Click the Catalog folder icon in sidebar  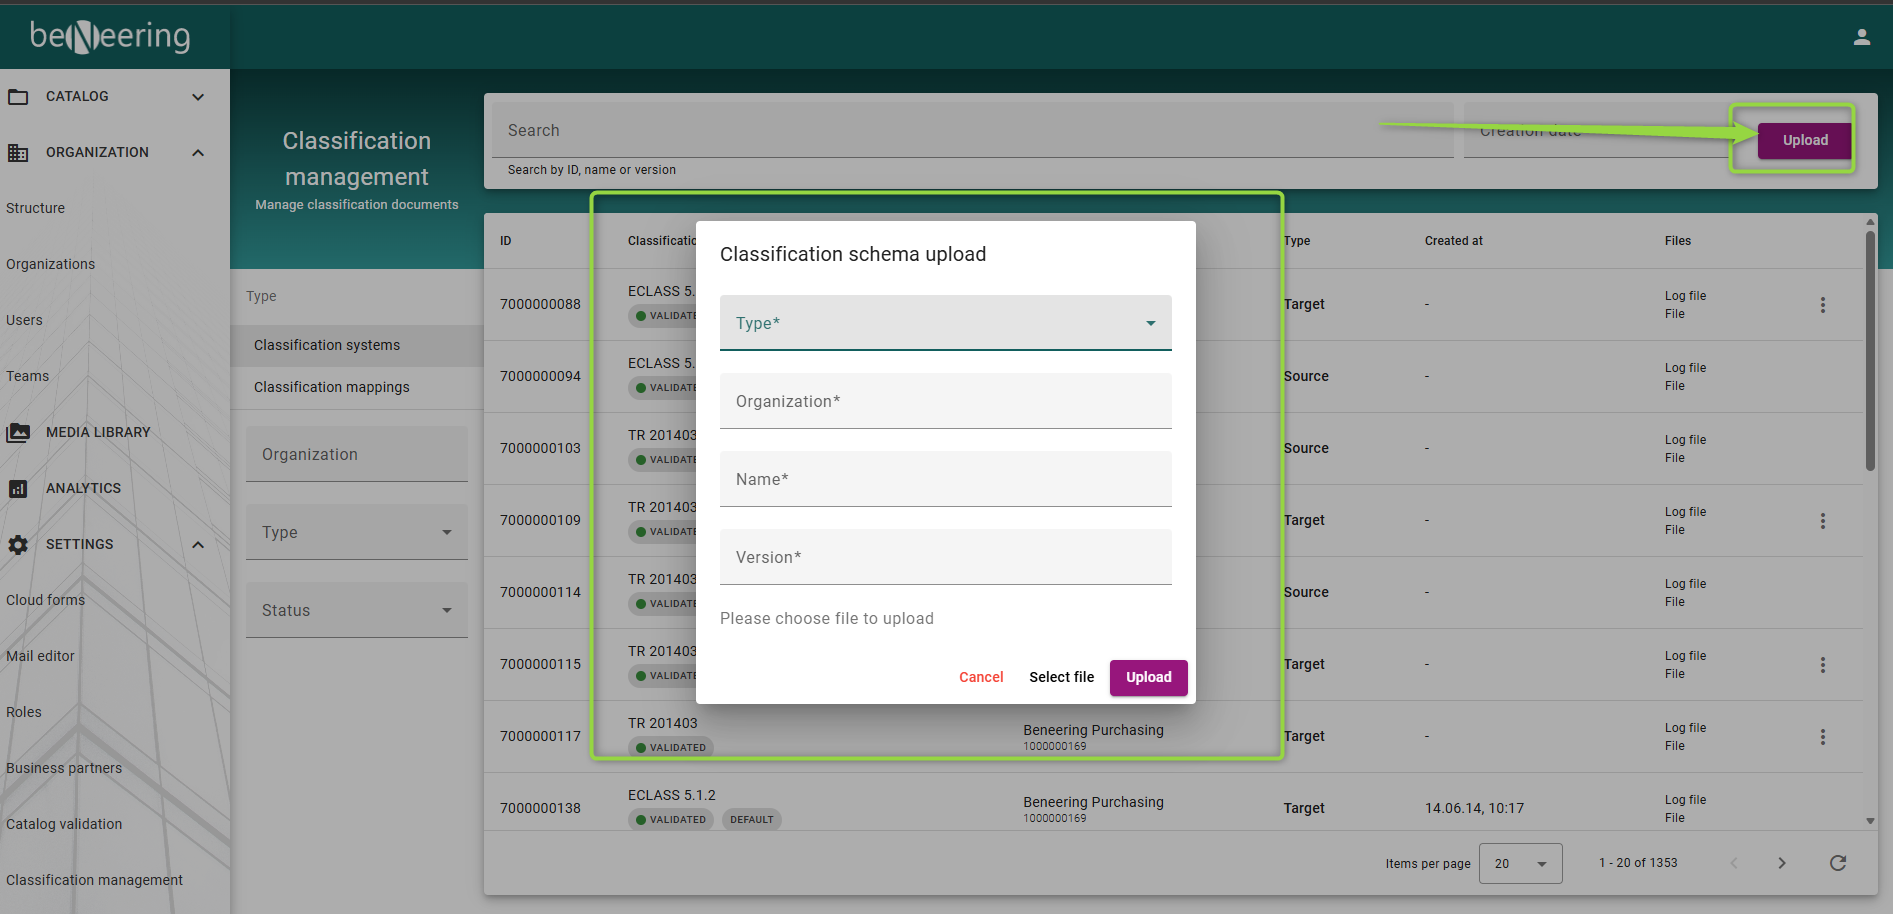pos(18,97)
